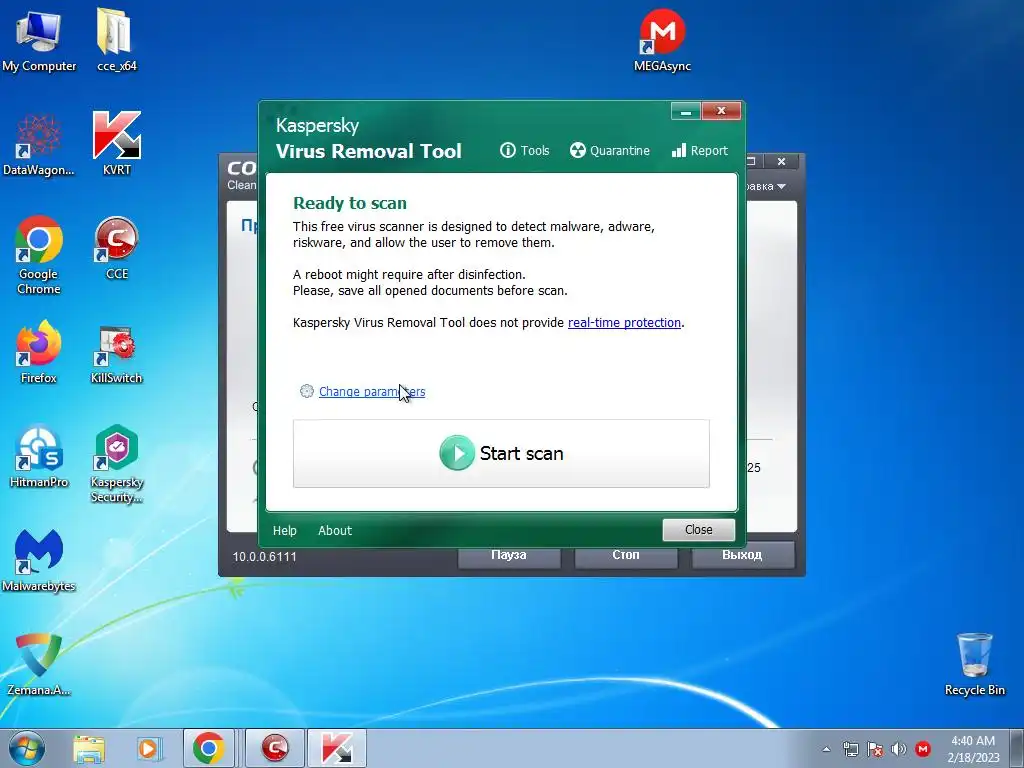Screen dimensions: 1024x768
Task: Click the green play icon on Start scan
Action: tap(456, 453)
